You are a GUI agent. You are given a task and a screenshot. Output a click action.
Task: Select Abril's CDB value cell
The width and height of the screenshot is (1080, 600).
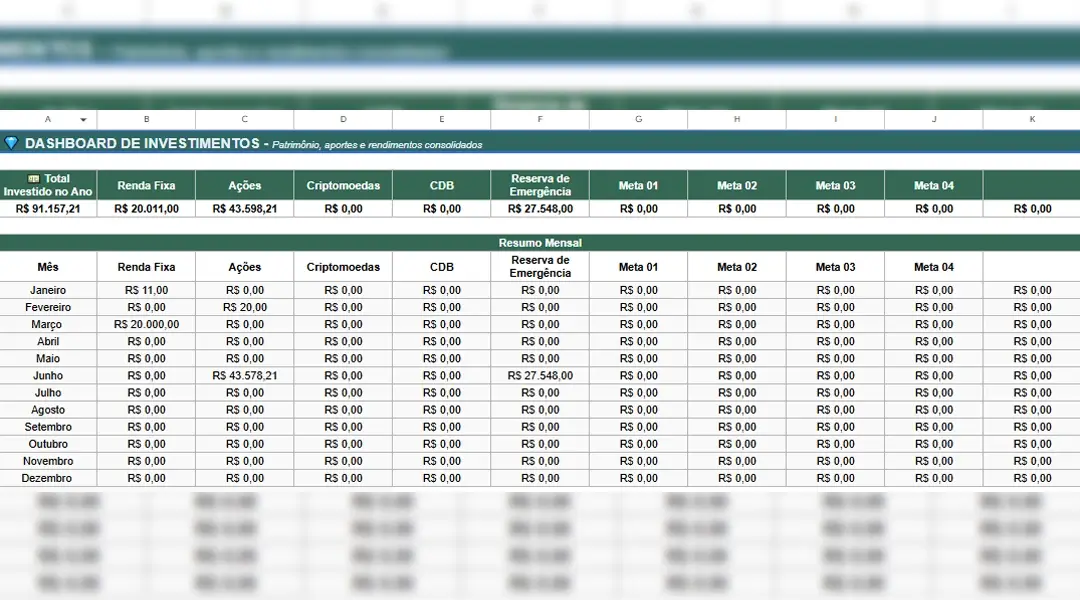coord(442,342)
